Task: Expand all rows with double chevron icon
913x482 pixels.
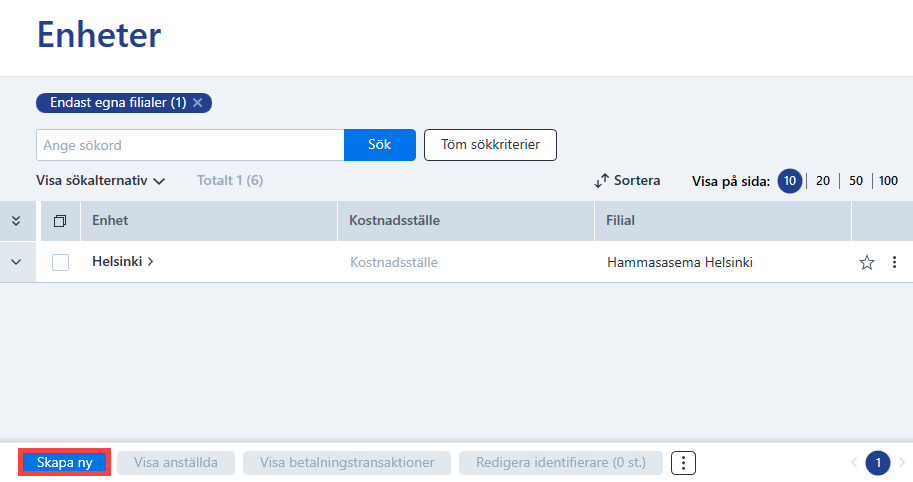Action: tap(16, 221)
